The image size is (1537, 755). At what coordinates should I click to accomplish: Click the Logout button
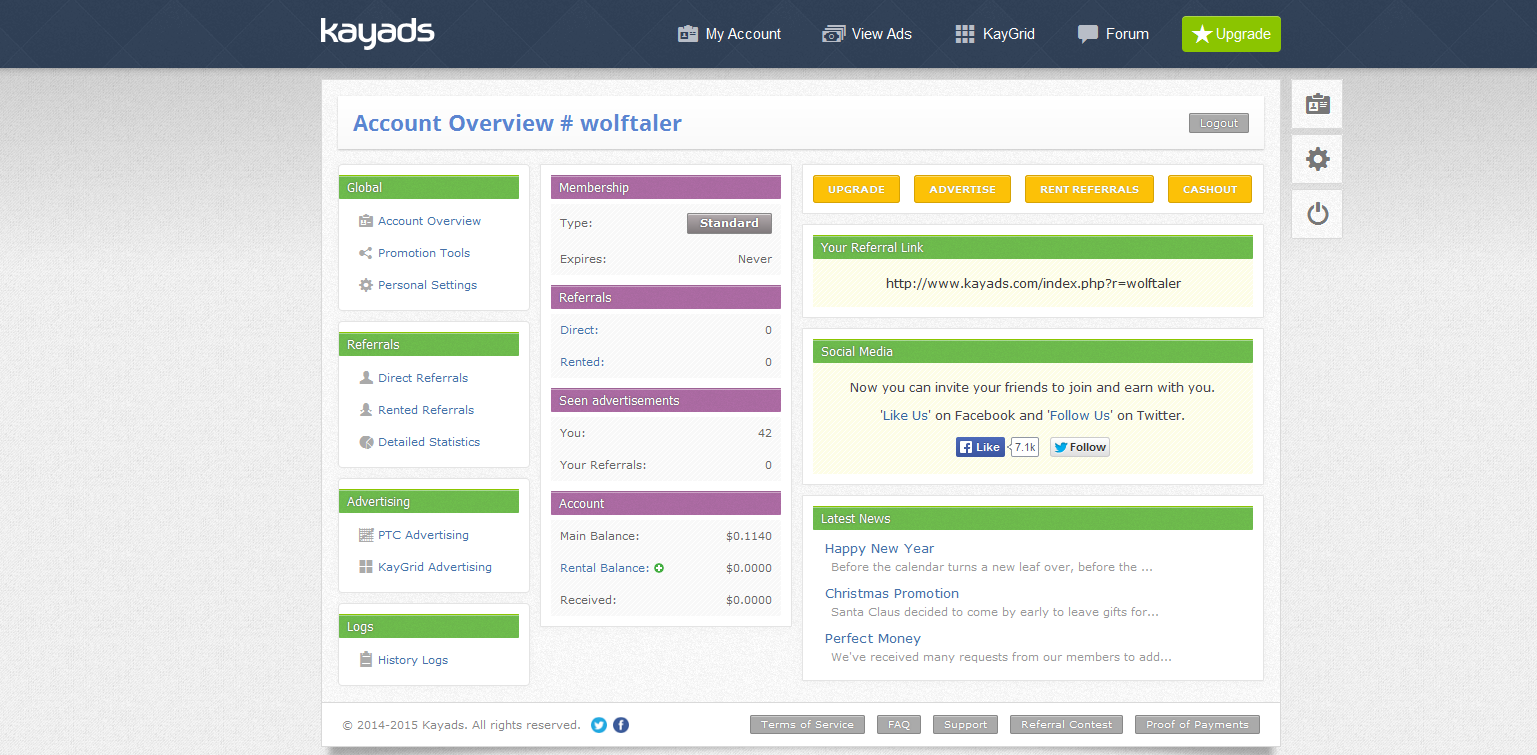1219,123
